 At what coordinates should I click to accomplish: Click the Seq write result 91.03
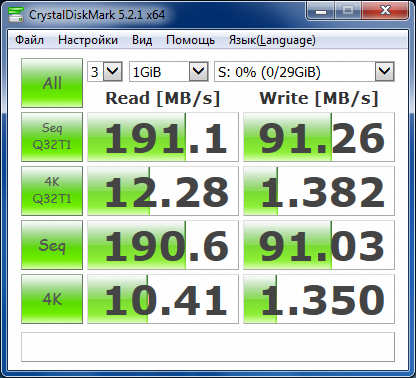(x=319, y=245)
